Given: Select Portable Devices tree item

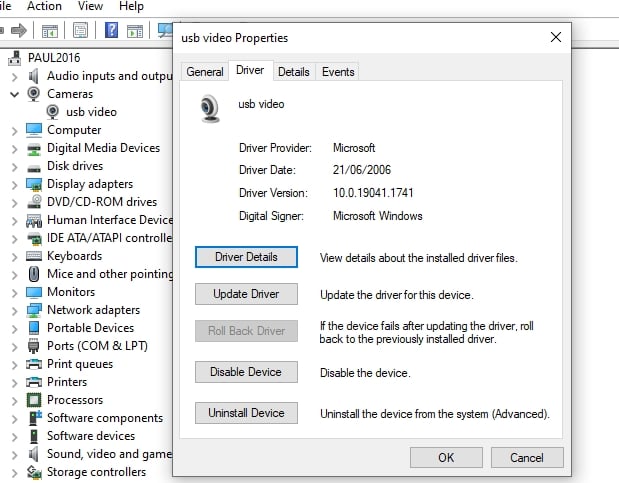Looking at the screenshot, I should tap(90, 328).
